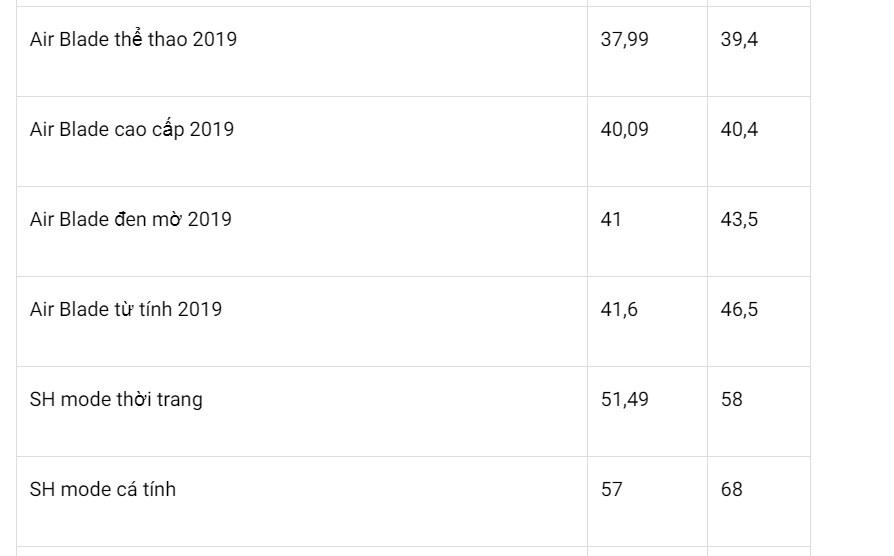This screenshot has width=894, height=556.
Task: Select the 46,5 price value
Action: point(739,310)
